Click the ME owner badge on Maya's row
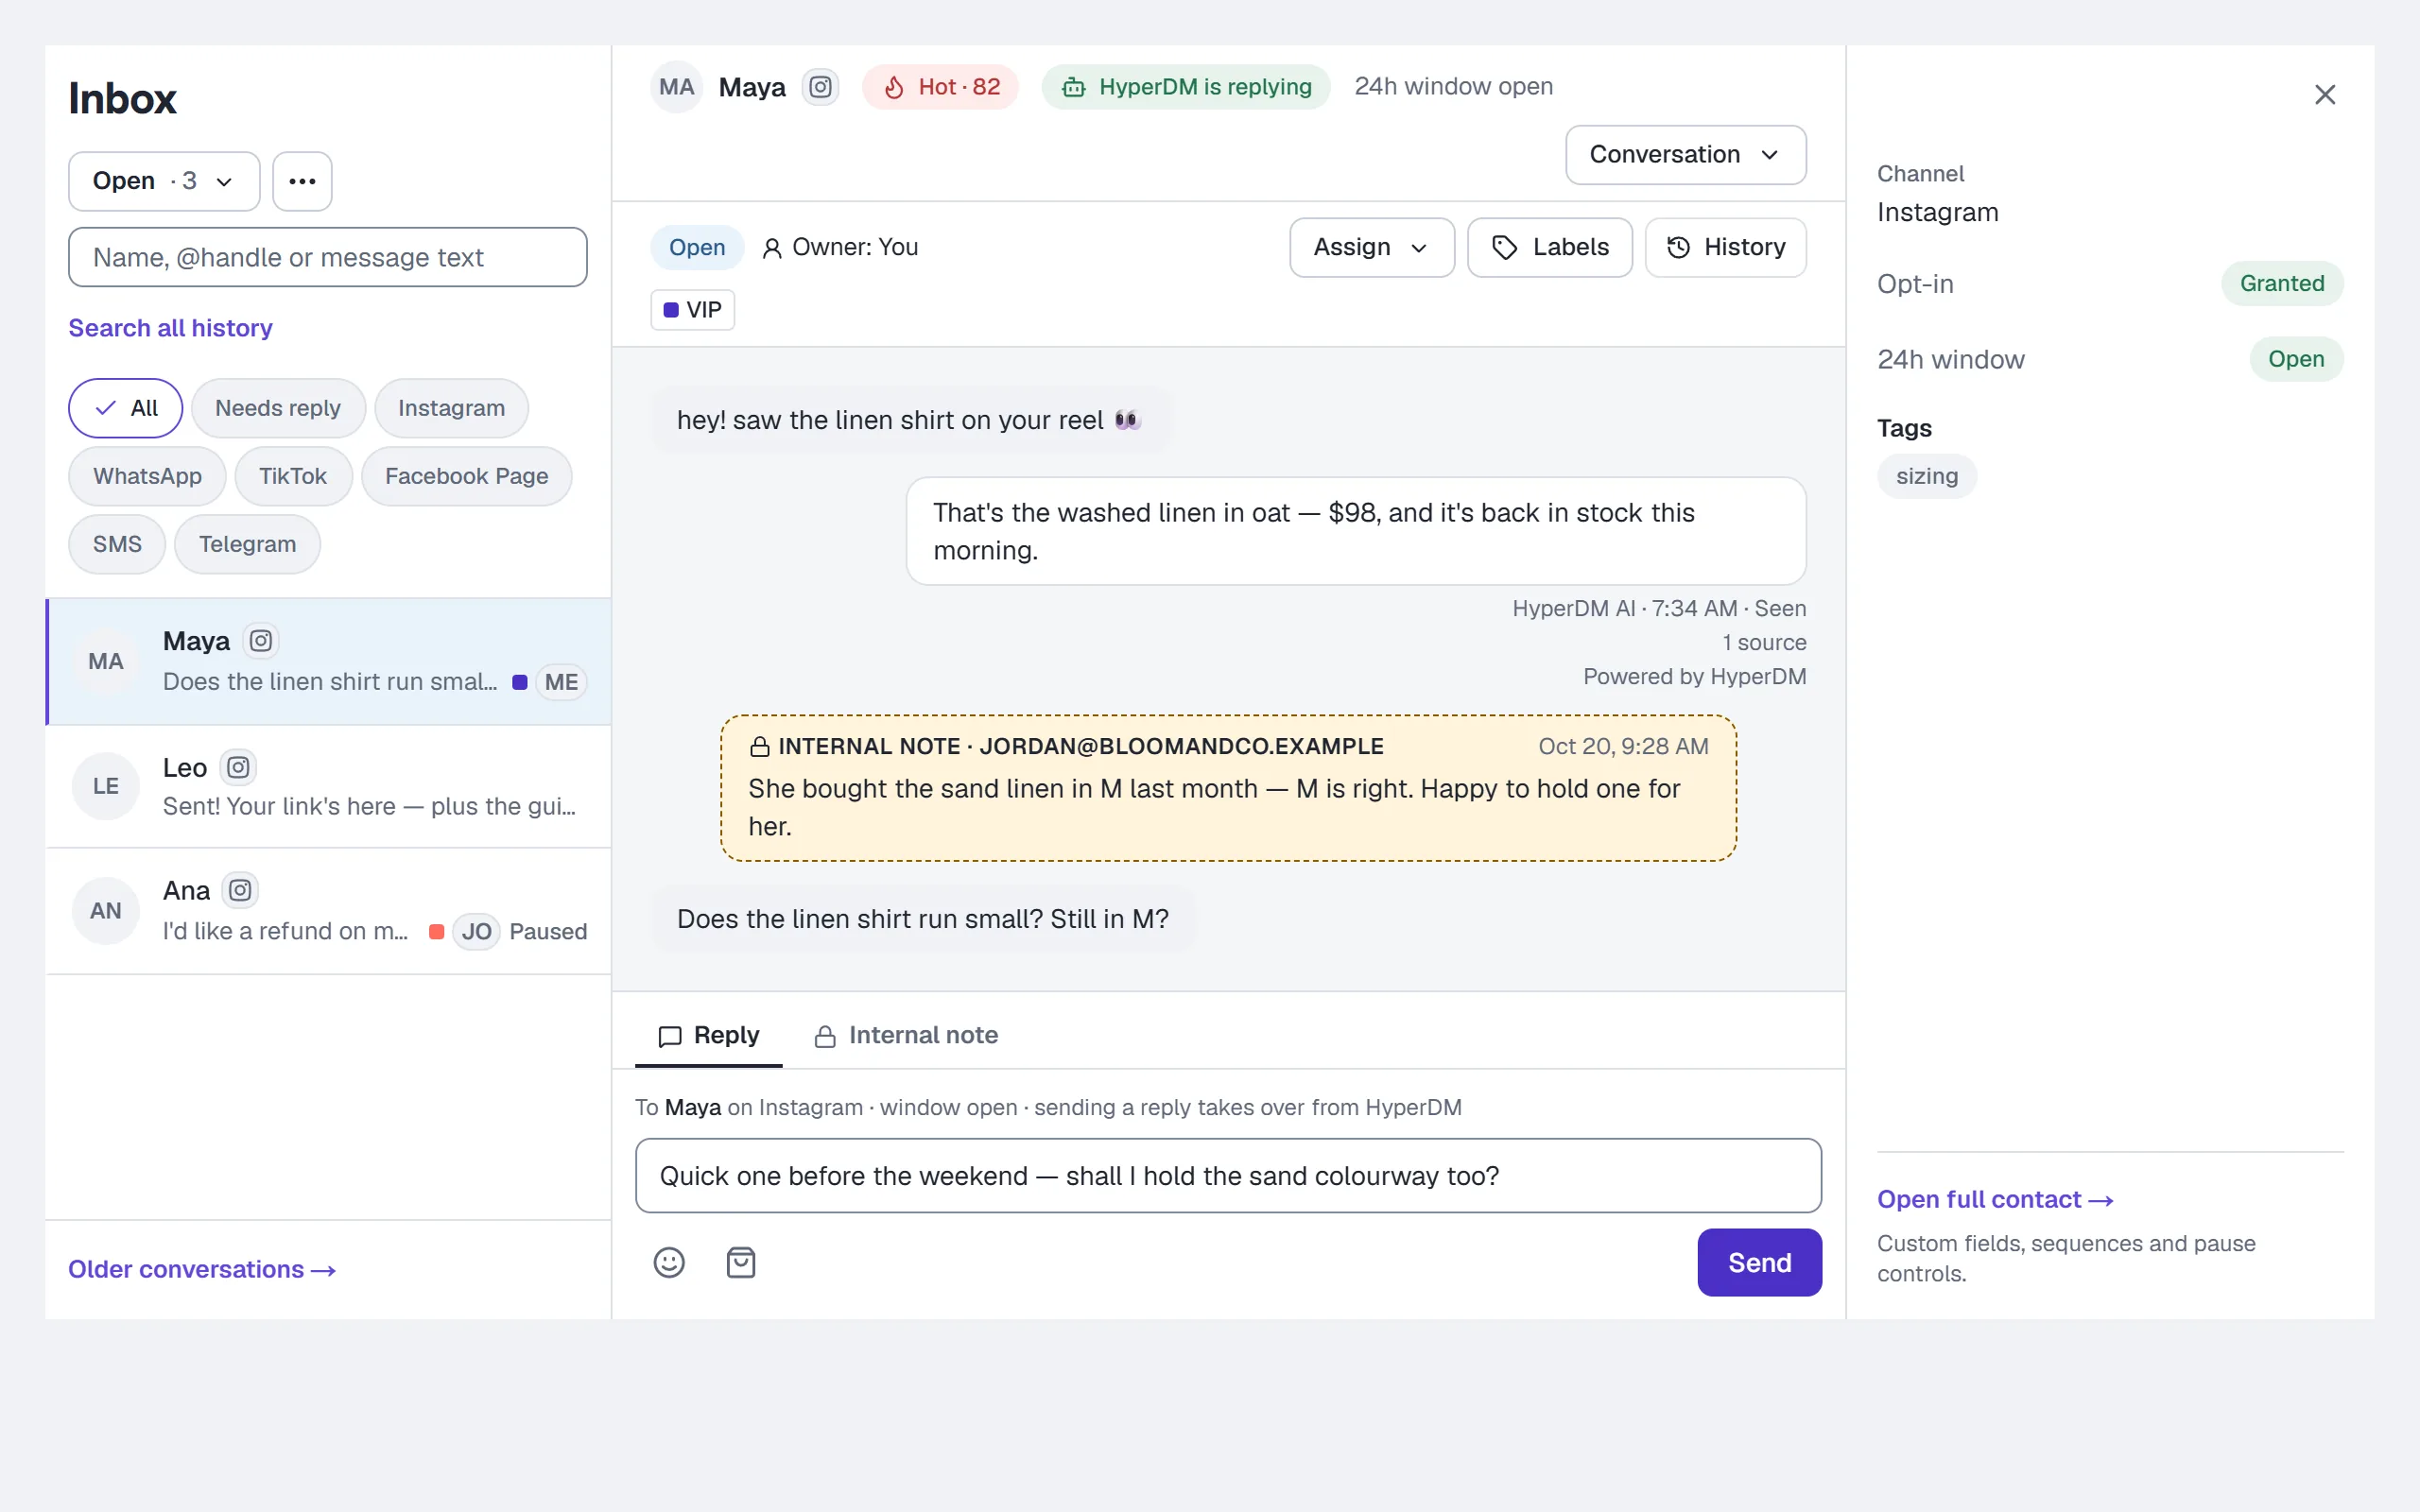This screenshot has height=1512, width=2420. pyautogui.click(x=561, y=682)
